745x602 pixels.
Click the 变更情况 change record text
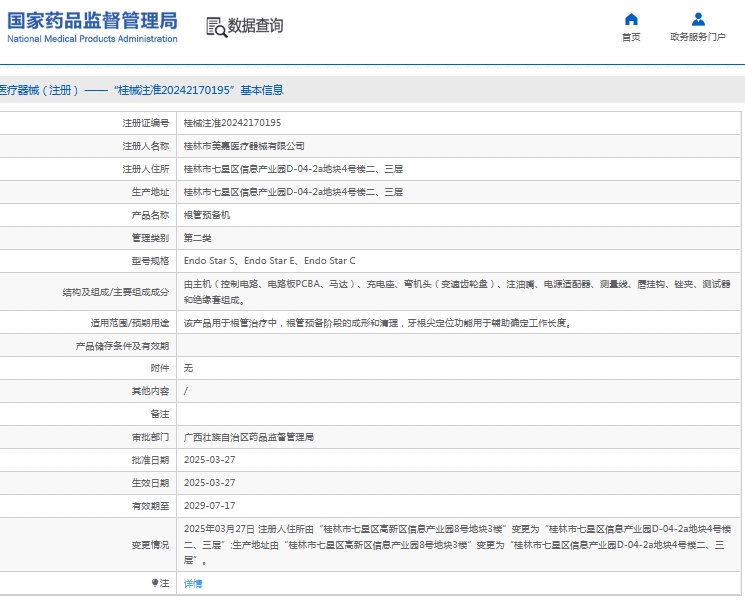click(x=457, y=545)
